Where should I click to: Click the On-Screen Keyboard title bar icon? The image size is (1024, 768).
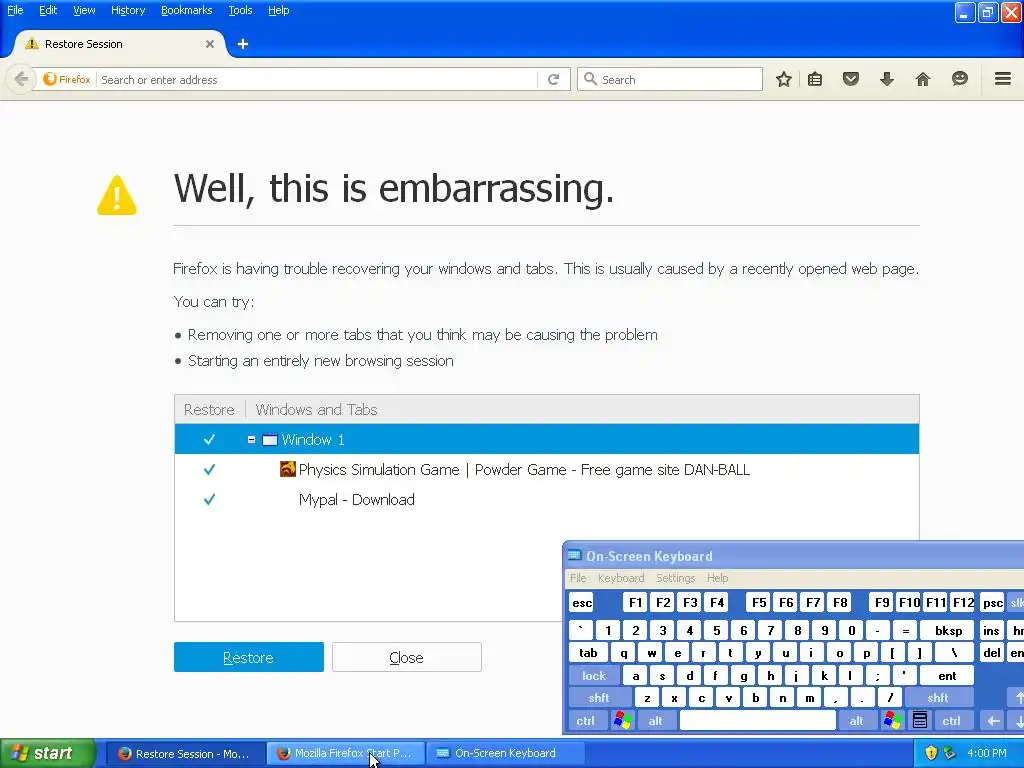(574, 556)
